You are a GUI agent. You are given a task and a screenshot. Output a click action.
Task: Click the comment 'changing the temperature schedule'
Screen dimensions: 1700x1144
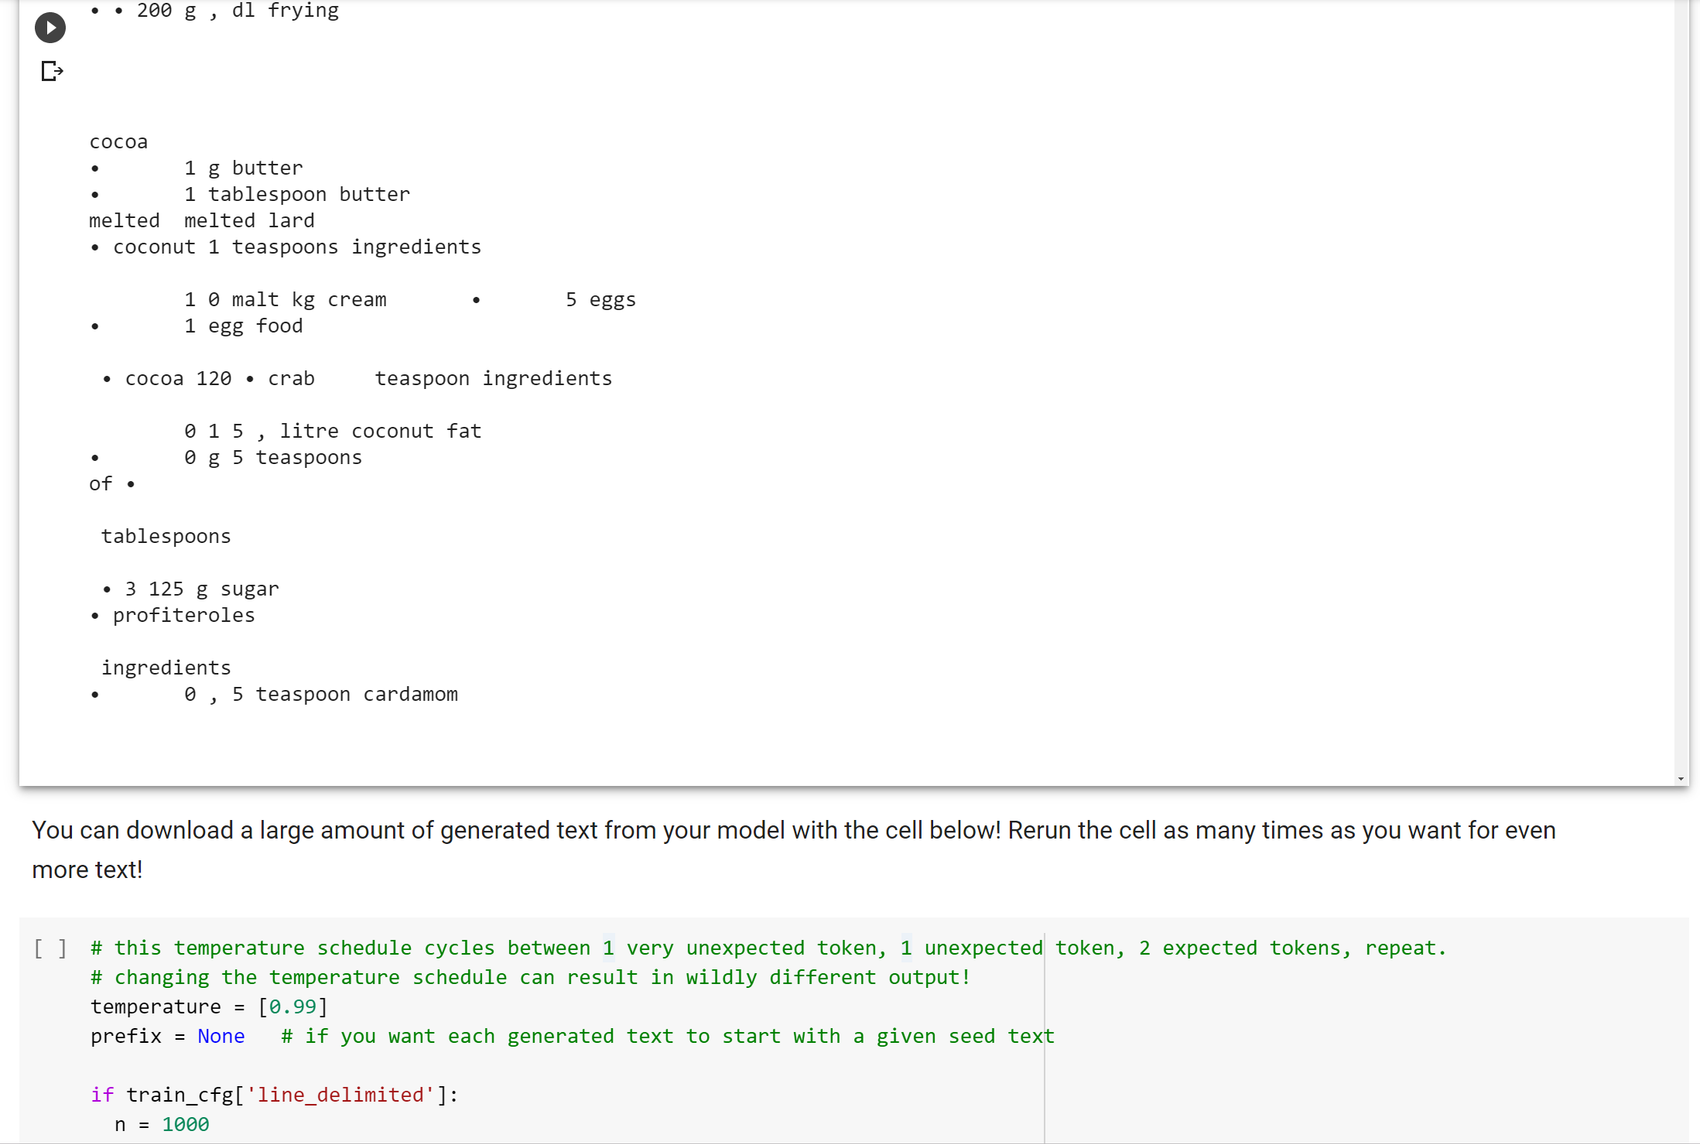point(530,977)
